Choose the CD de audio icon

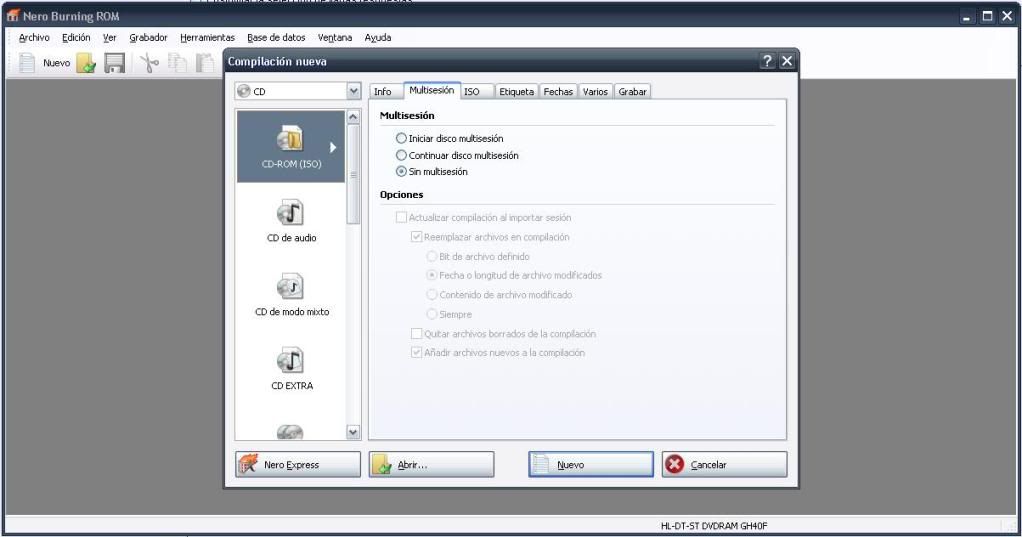(x=291, y=213)
